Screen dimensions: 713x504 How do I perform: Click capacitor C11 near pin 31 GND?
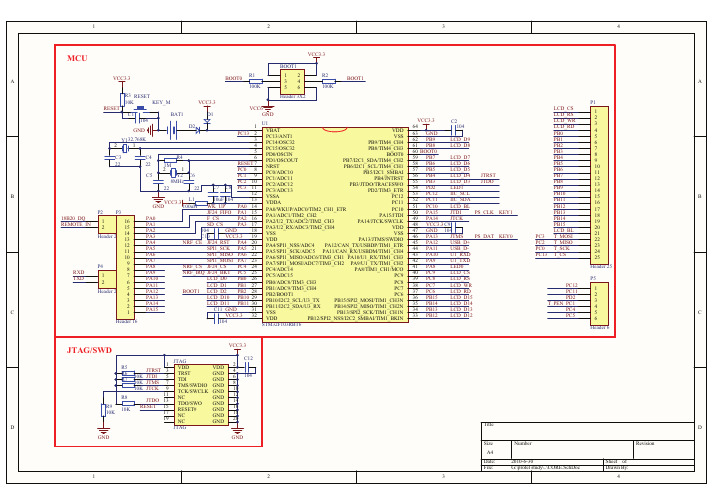coord(215,318)
